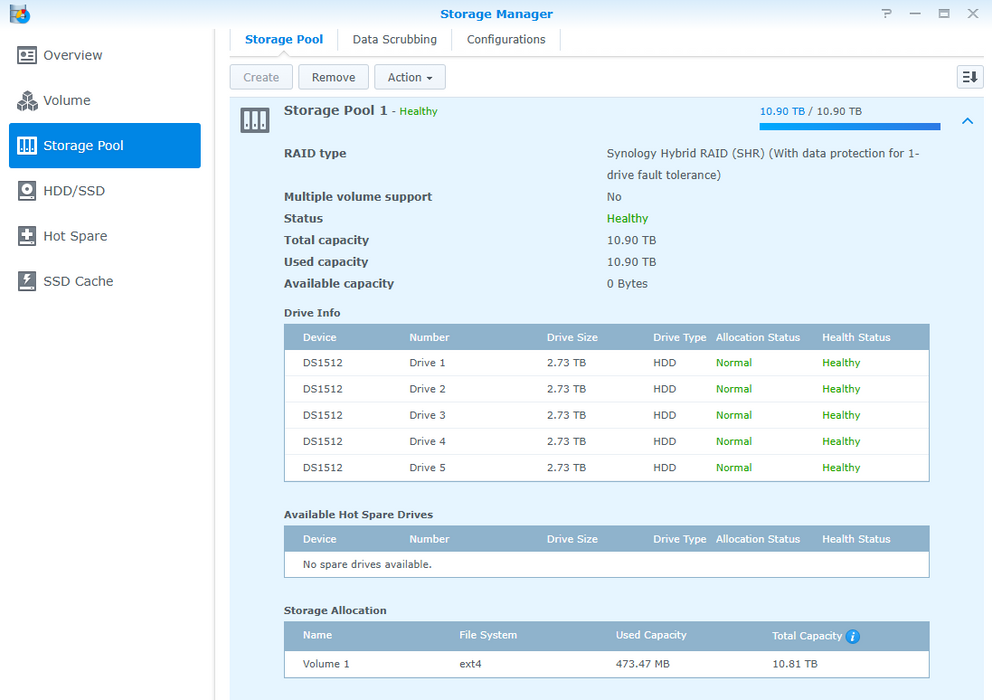Select the Drive 1 row

[x=606, y=363]
